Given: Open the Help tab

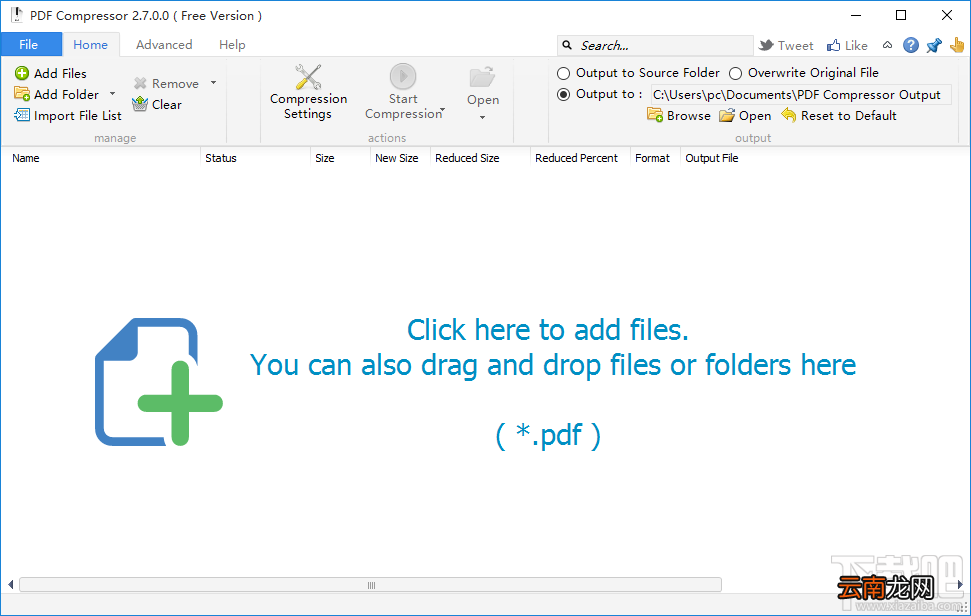Looking at the screenshot, I should [x=232, y=45].
